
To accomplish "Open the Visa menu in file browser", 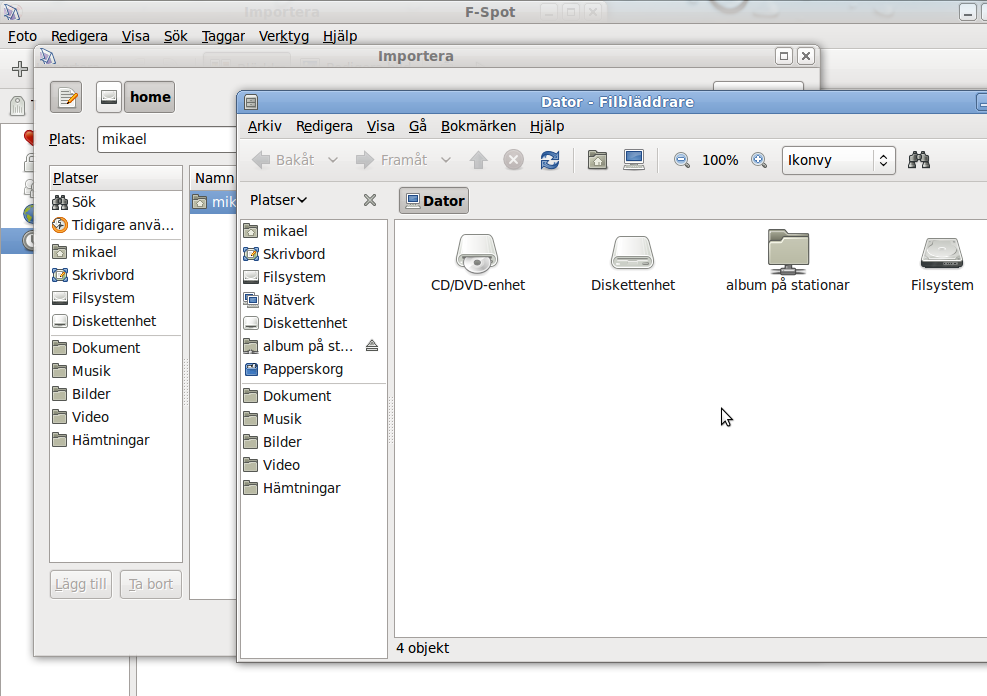I will click(x=381, y=126).
